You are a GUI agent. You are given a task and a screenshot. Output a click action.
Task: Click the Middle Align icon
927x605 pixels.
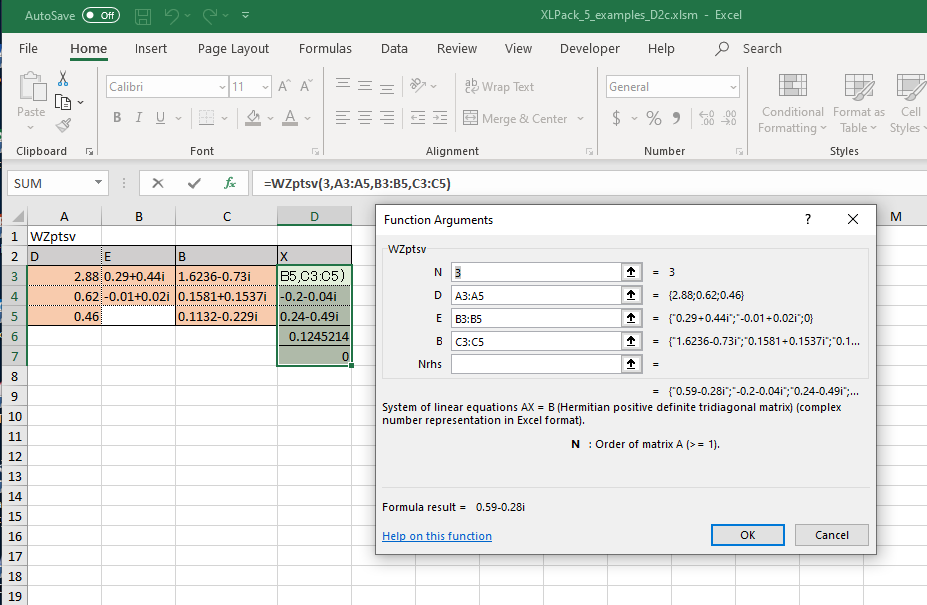point(365,86)
